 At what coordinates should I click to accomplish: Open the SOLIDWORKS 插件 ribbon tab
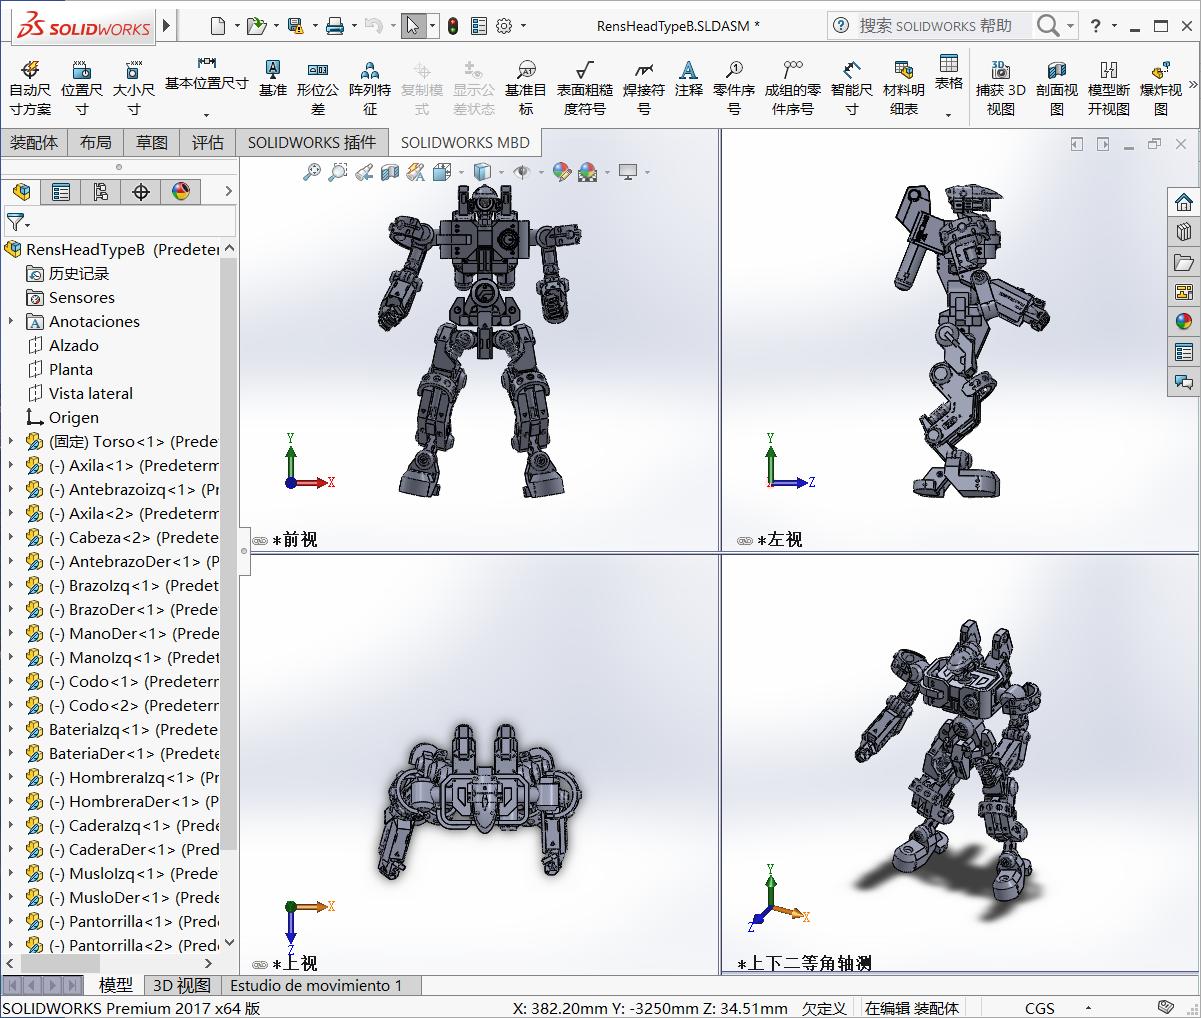pyautogui.click(x=312, y=143)
